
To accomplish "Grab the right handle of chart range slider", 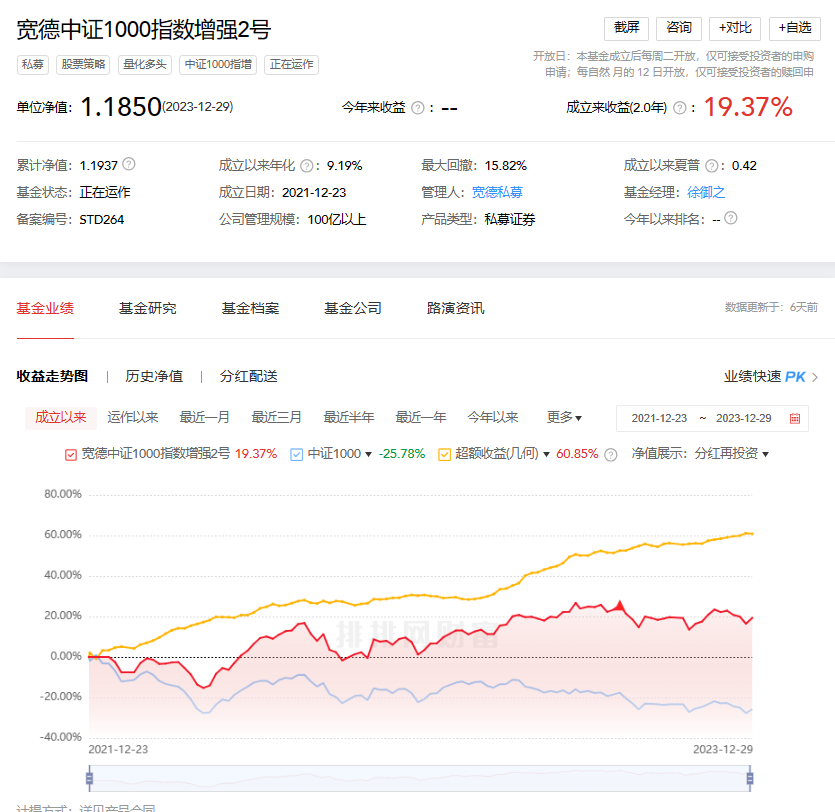I will click(750, 778).
